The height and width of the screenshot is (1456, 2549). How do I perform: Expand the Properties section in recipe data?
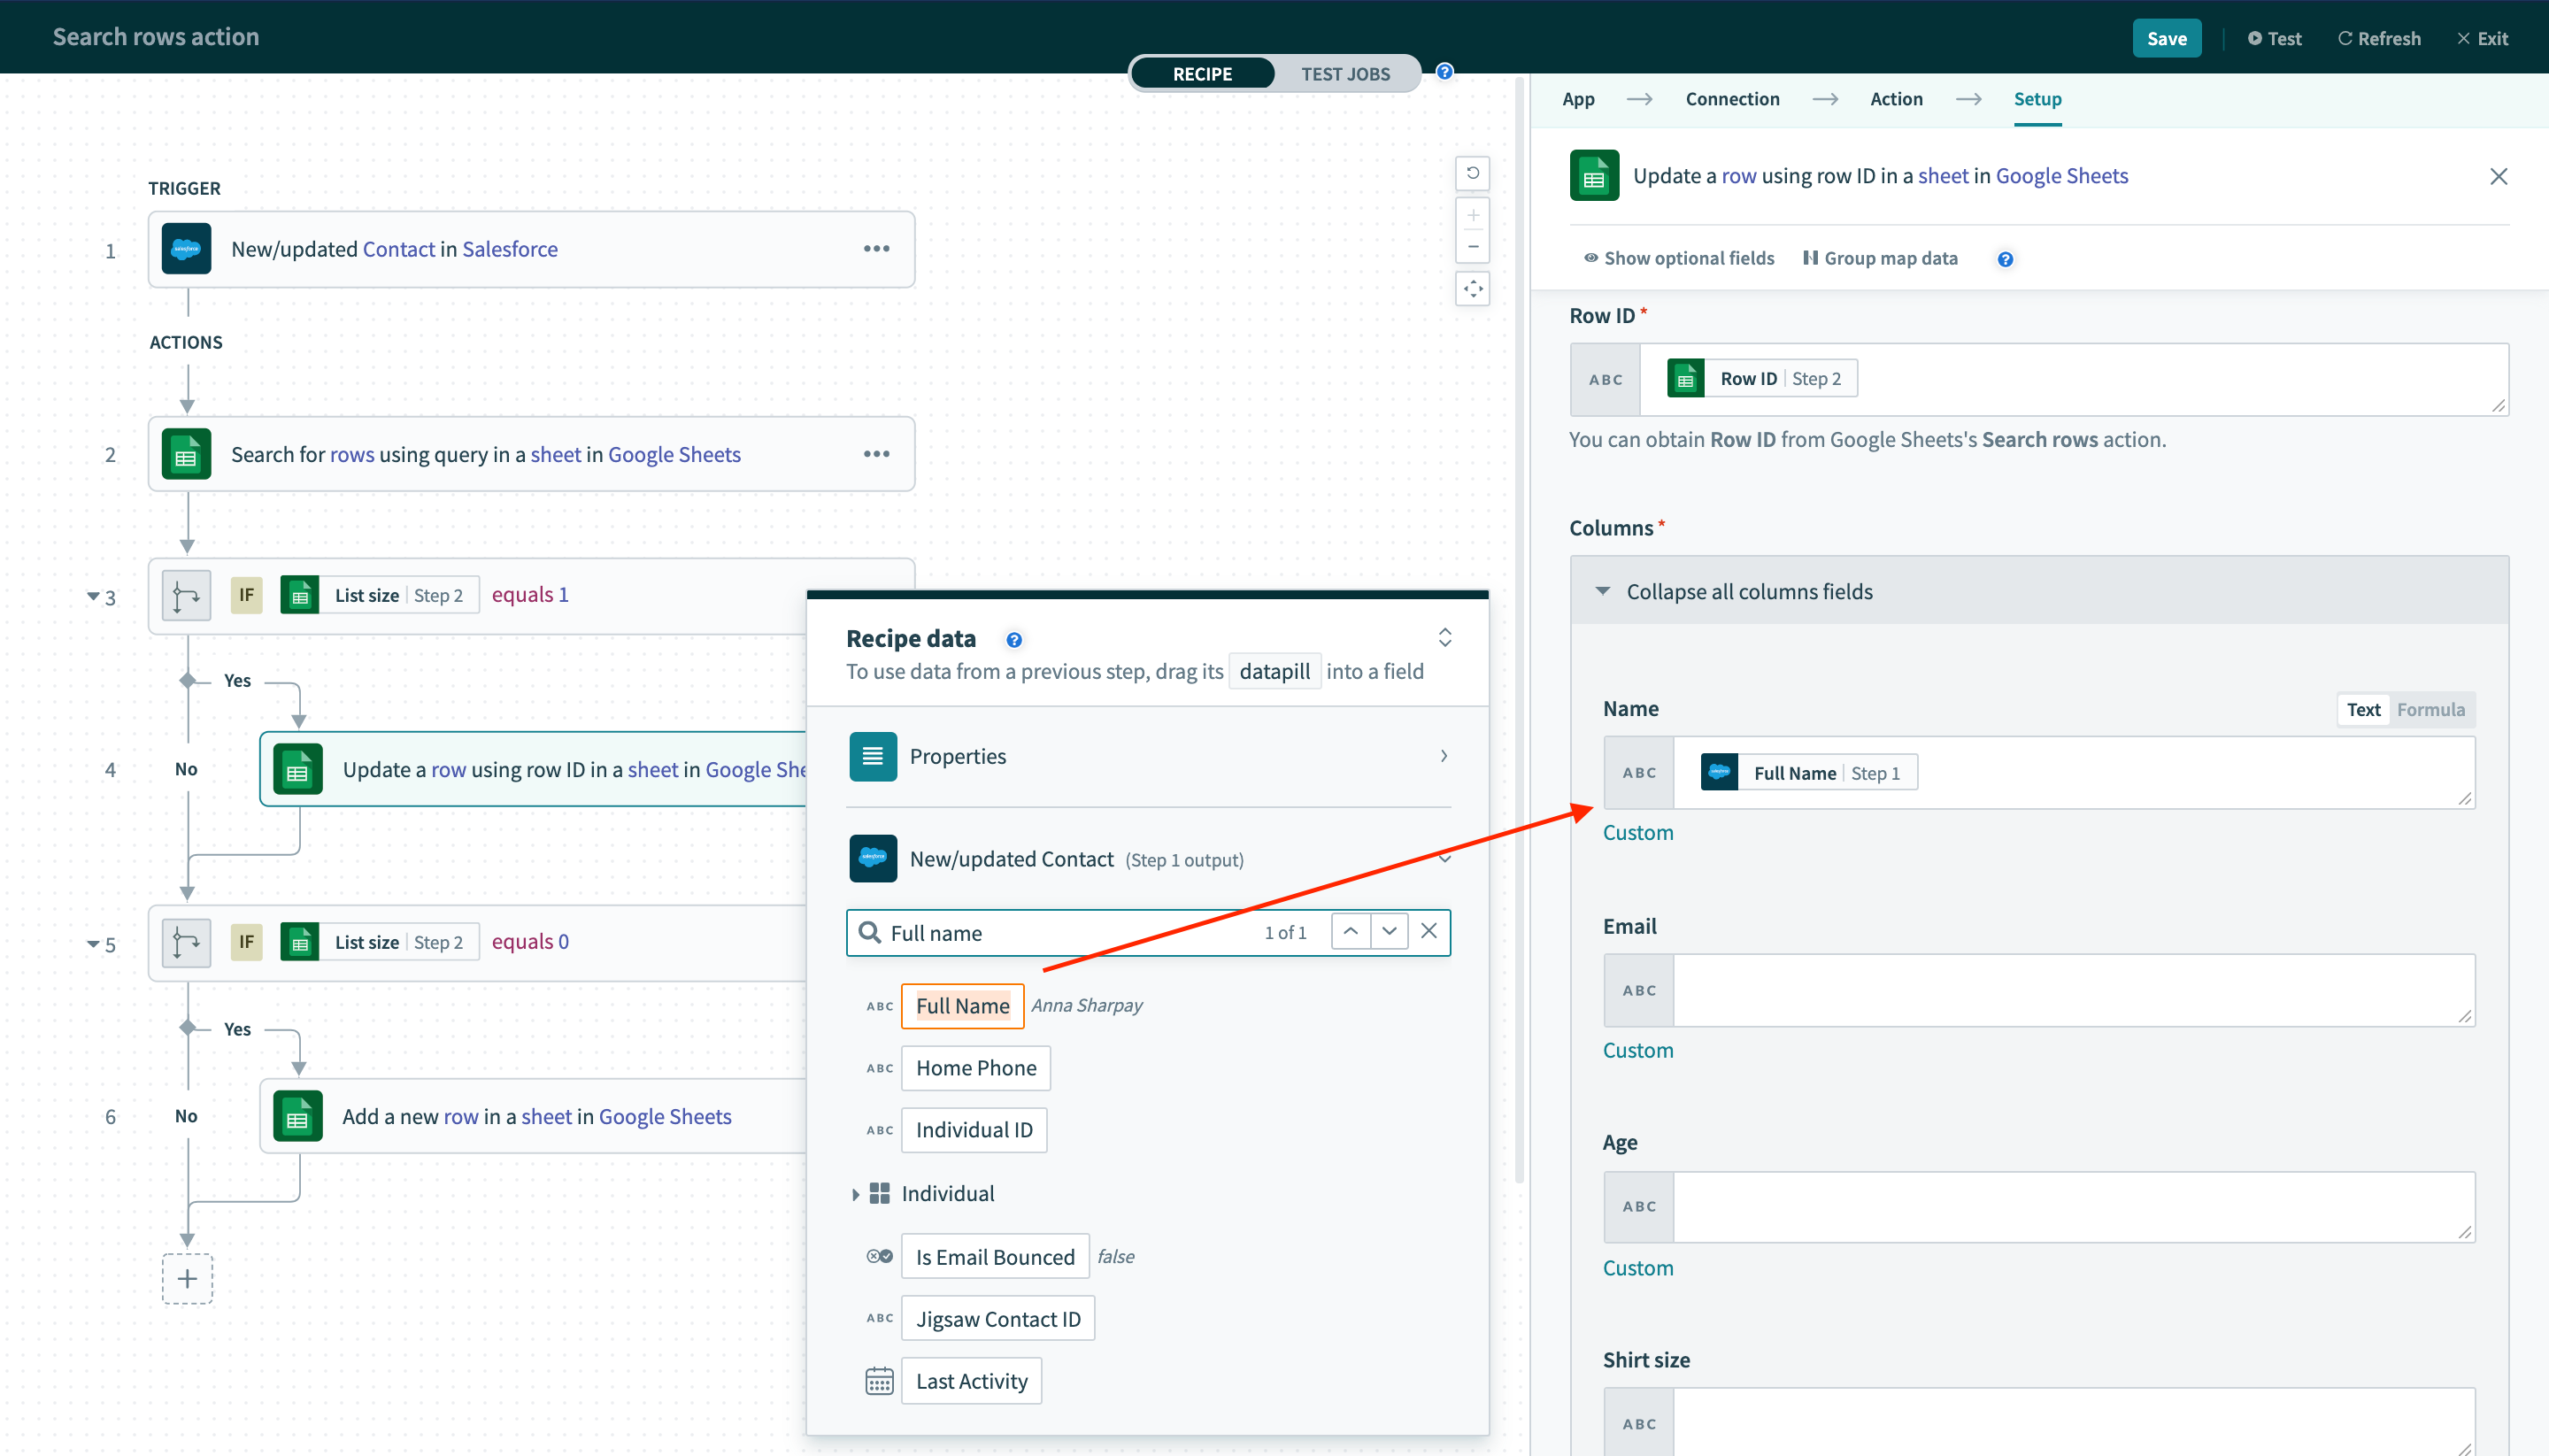[x=1443, y=754]
